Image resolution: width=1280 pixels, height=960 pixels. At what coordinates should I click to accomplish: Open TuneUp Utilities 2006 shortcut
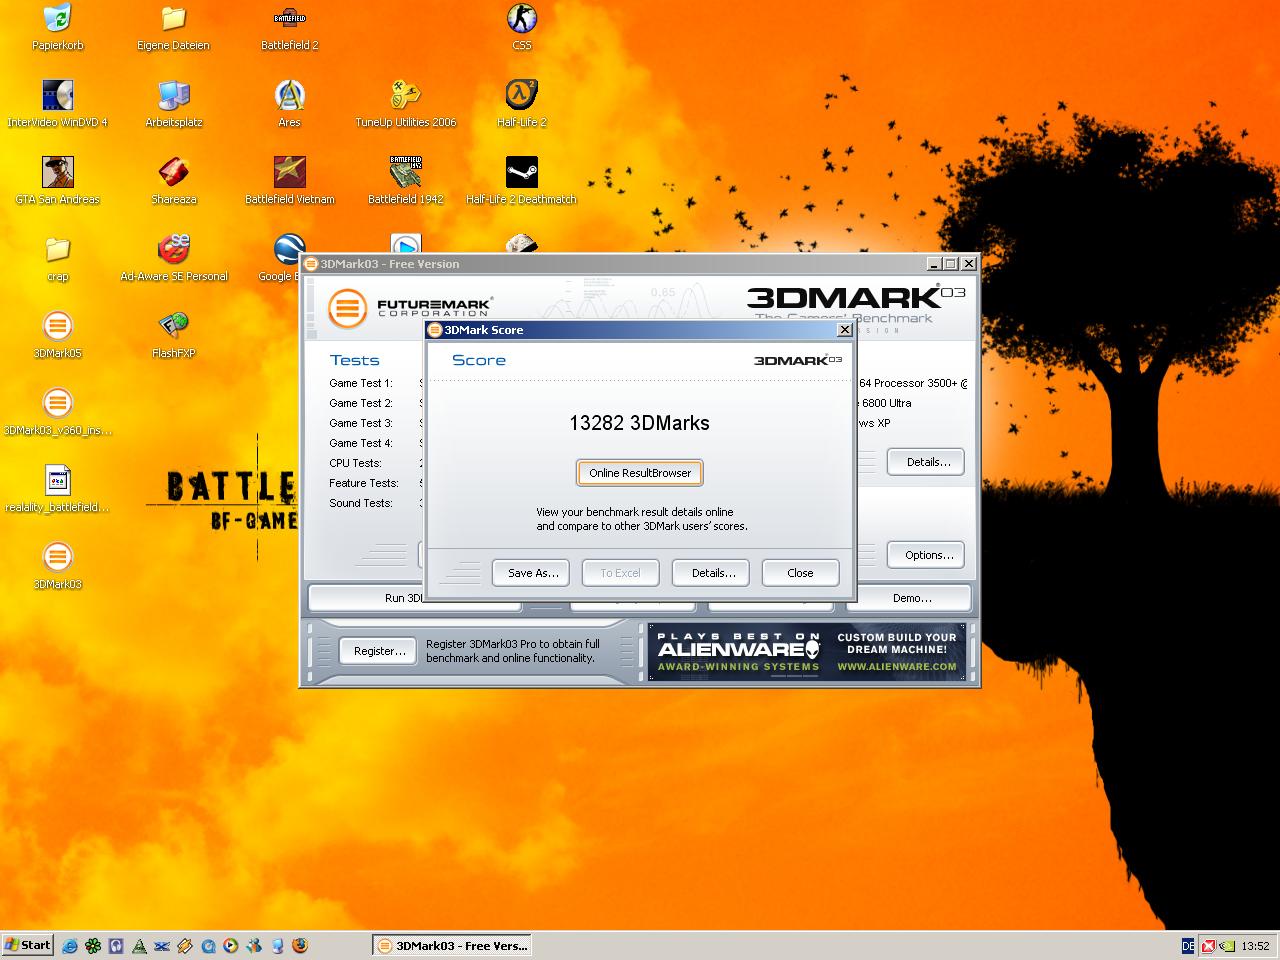[x=405, y=104]
